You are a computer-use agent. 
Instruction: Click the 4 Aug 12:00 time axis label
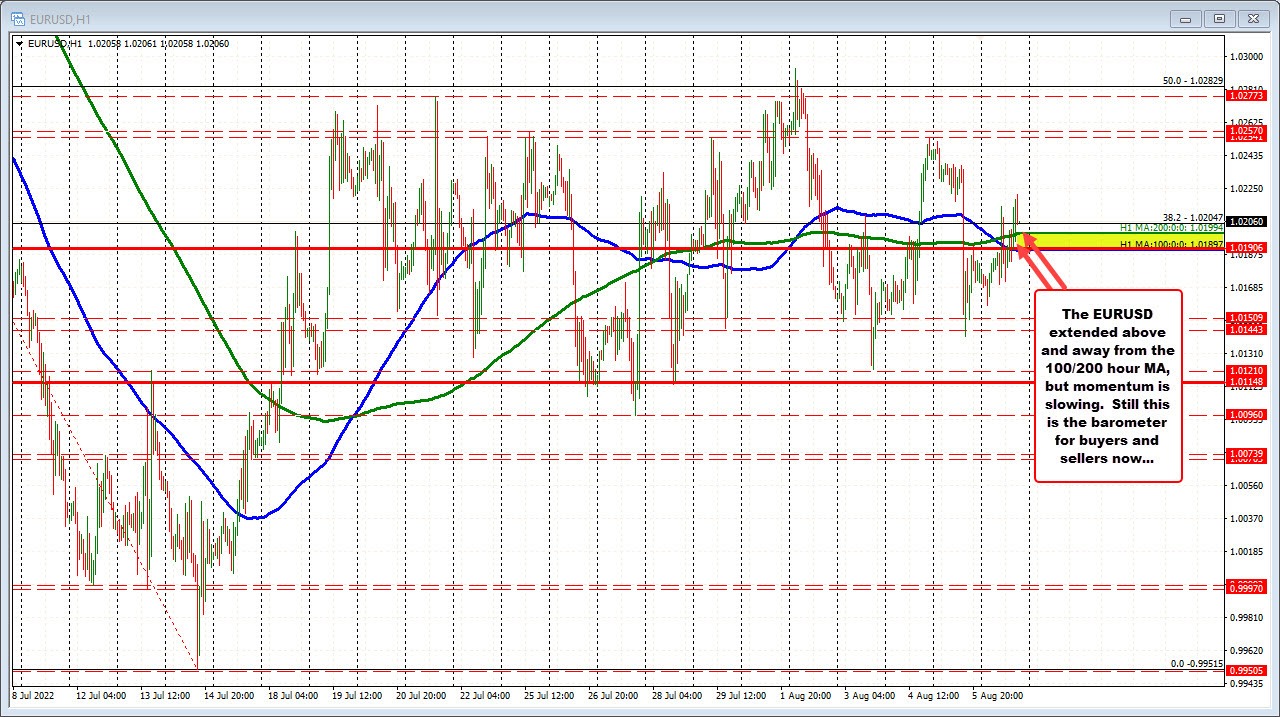point(934,695)
